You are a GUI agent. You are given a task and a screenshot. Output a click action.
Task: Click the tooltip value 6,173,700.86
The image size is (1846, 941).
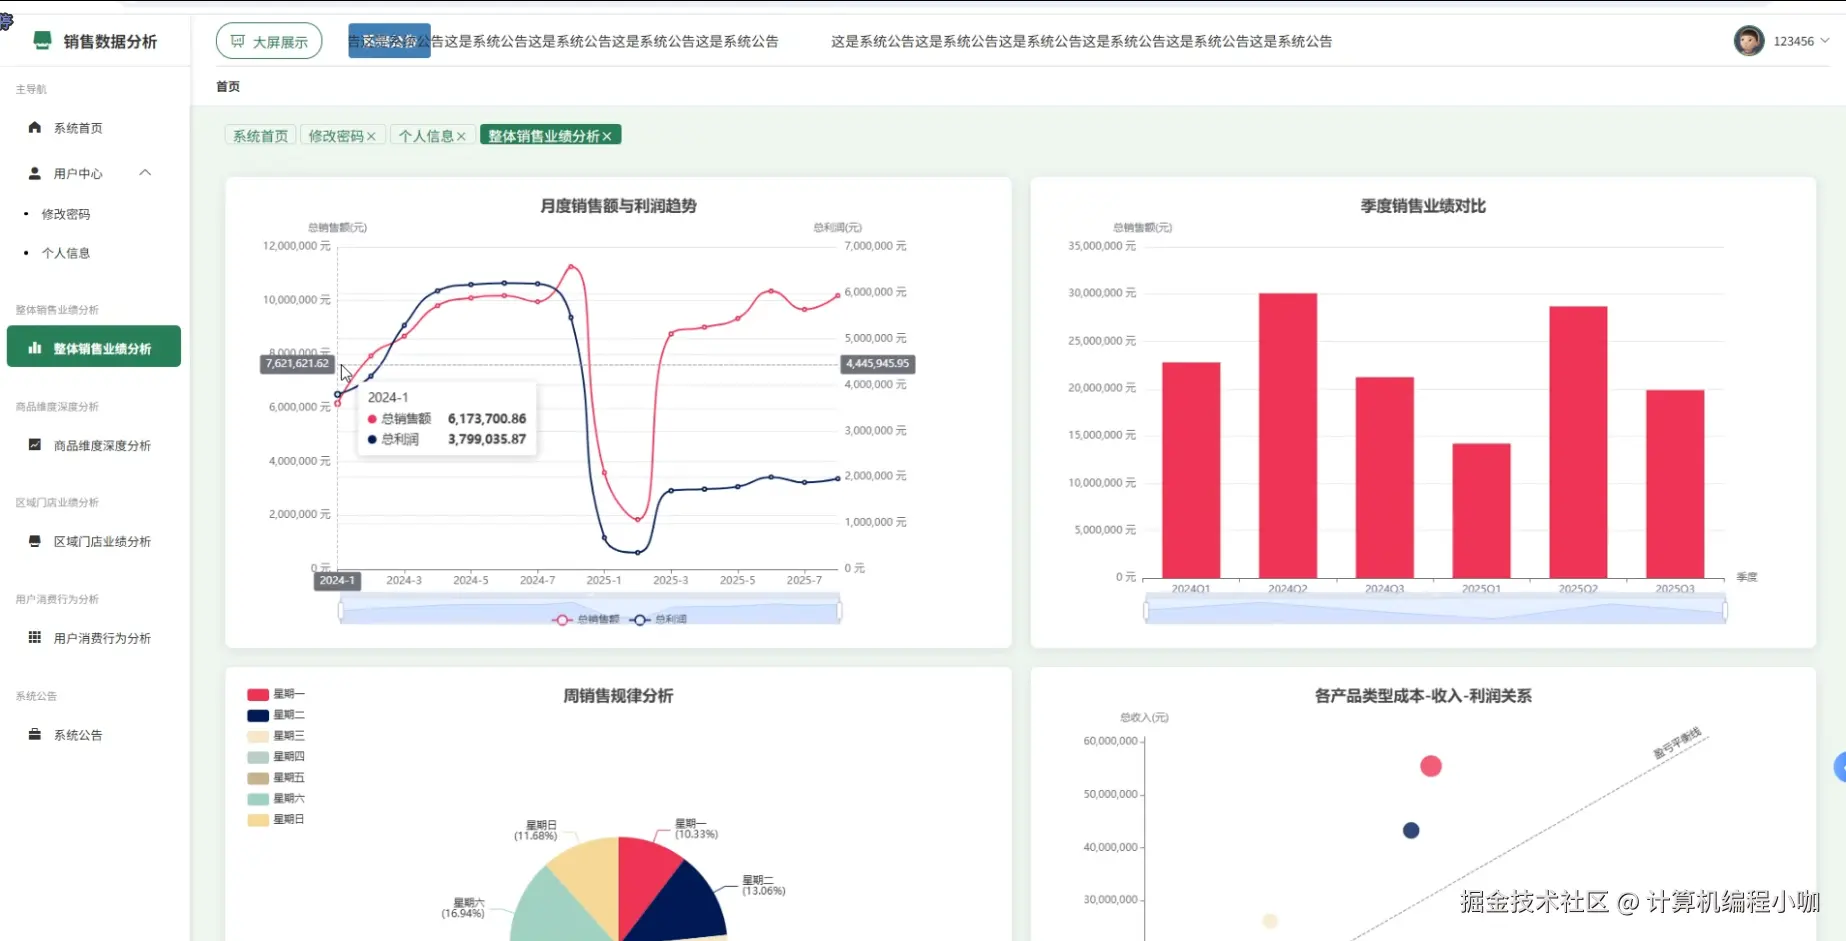pos(487,419)
